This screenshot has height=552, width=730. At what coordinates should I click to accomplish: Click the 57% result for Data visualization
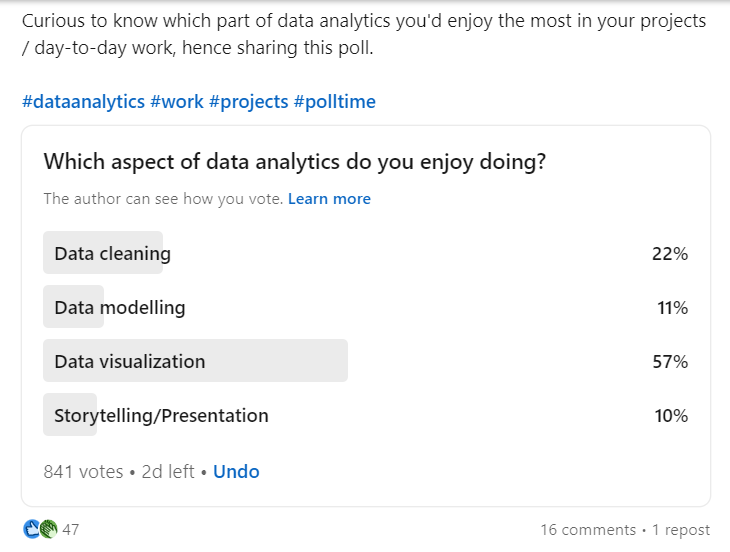tap(670, 361)
